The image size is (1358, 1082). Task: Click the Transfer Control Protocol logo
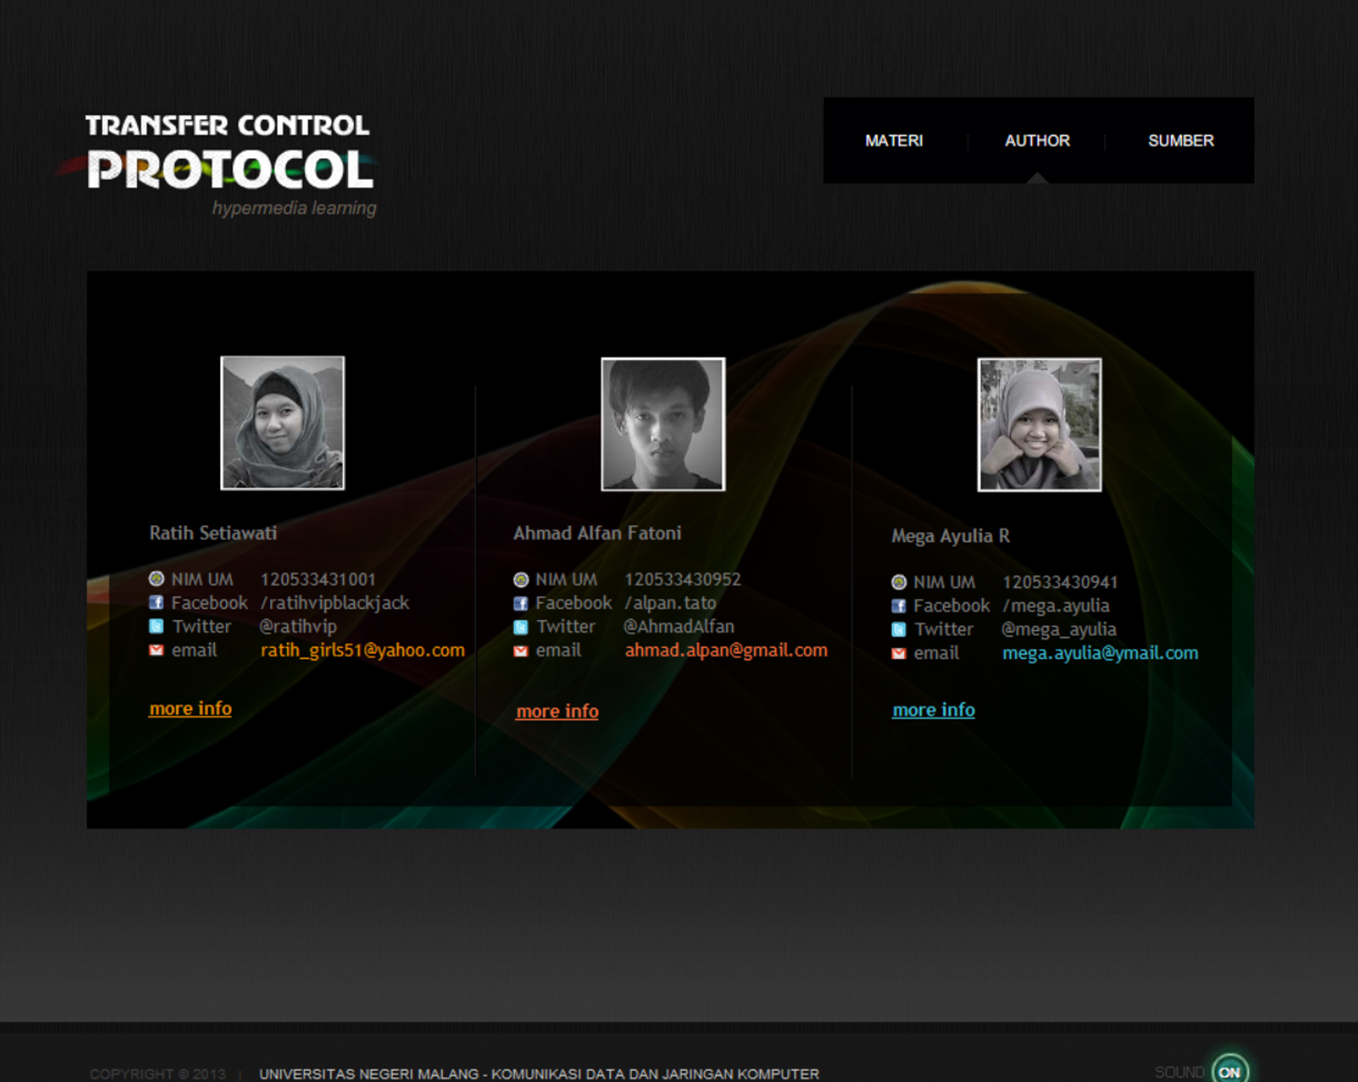[x=229, y=160]
